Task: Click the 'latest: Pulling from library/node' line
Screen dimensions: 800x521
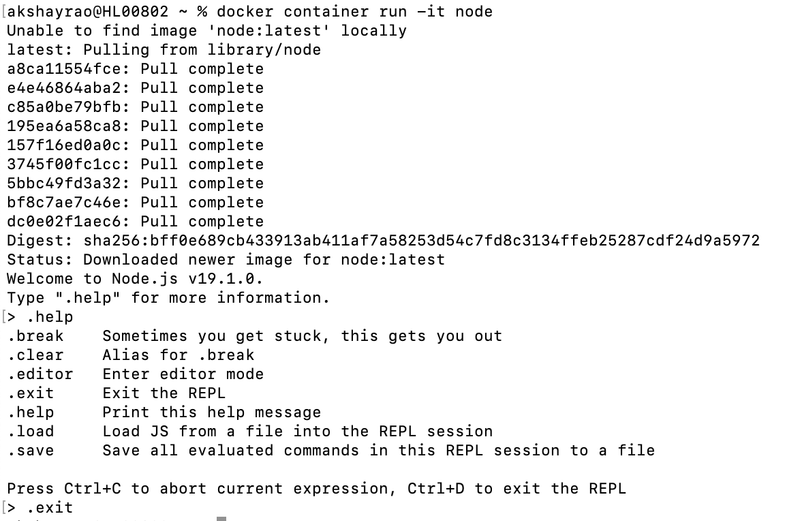Action: tap(165, 49)
